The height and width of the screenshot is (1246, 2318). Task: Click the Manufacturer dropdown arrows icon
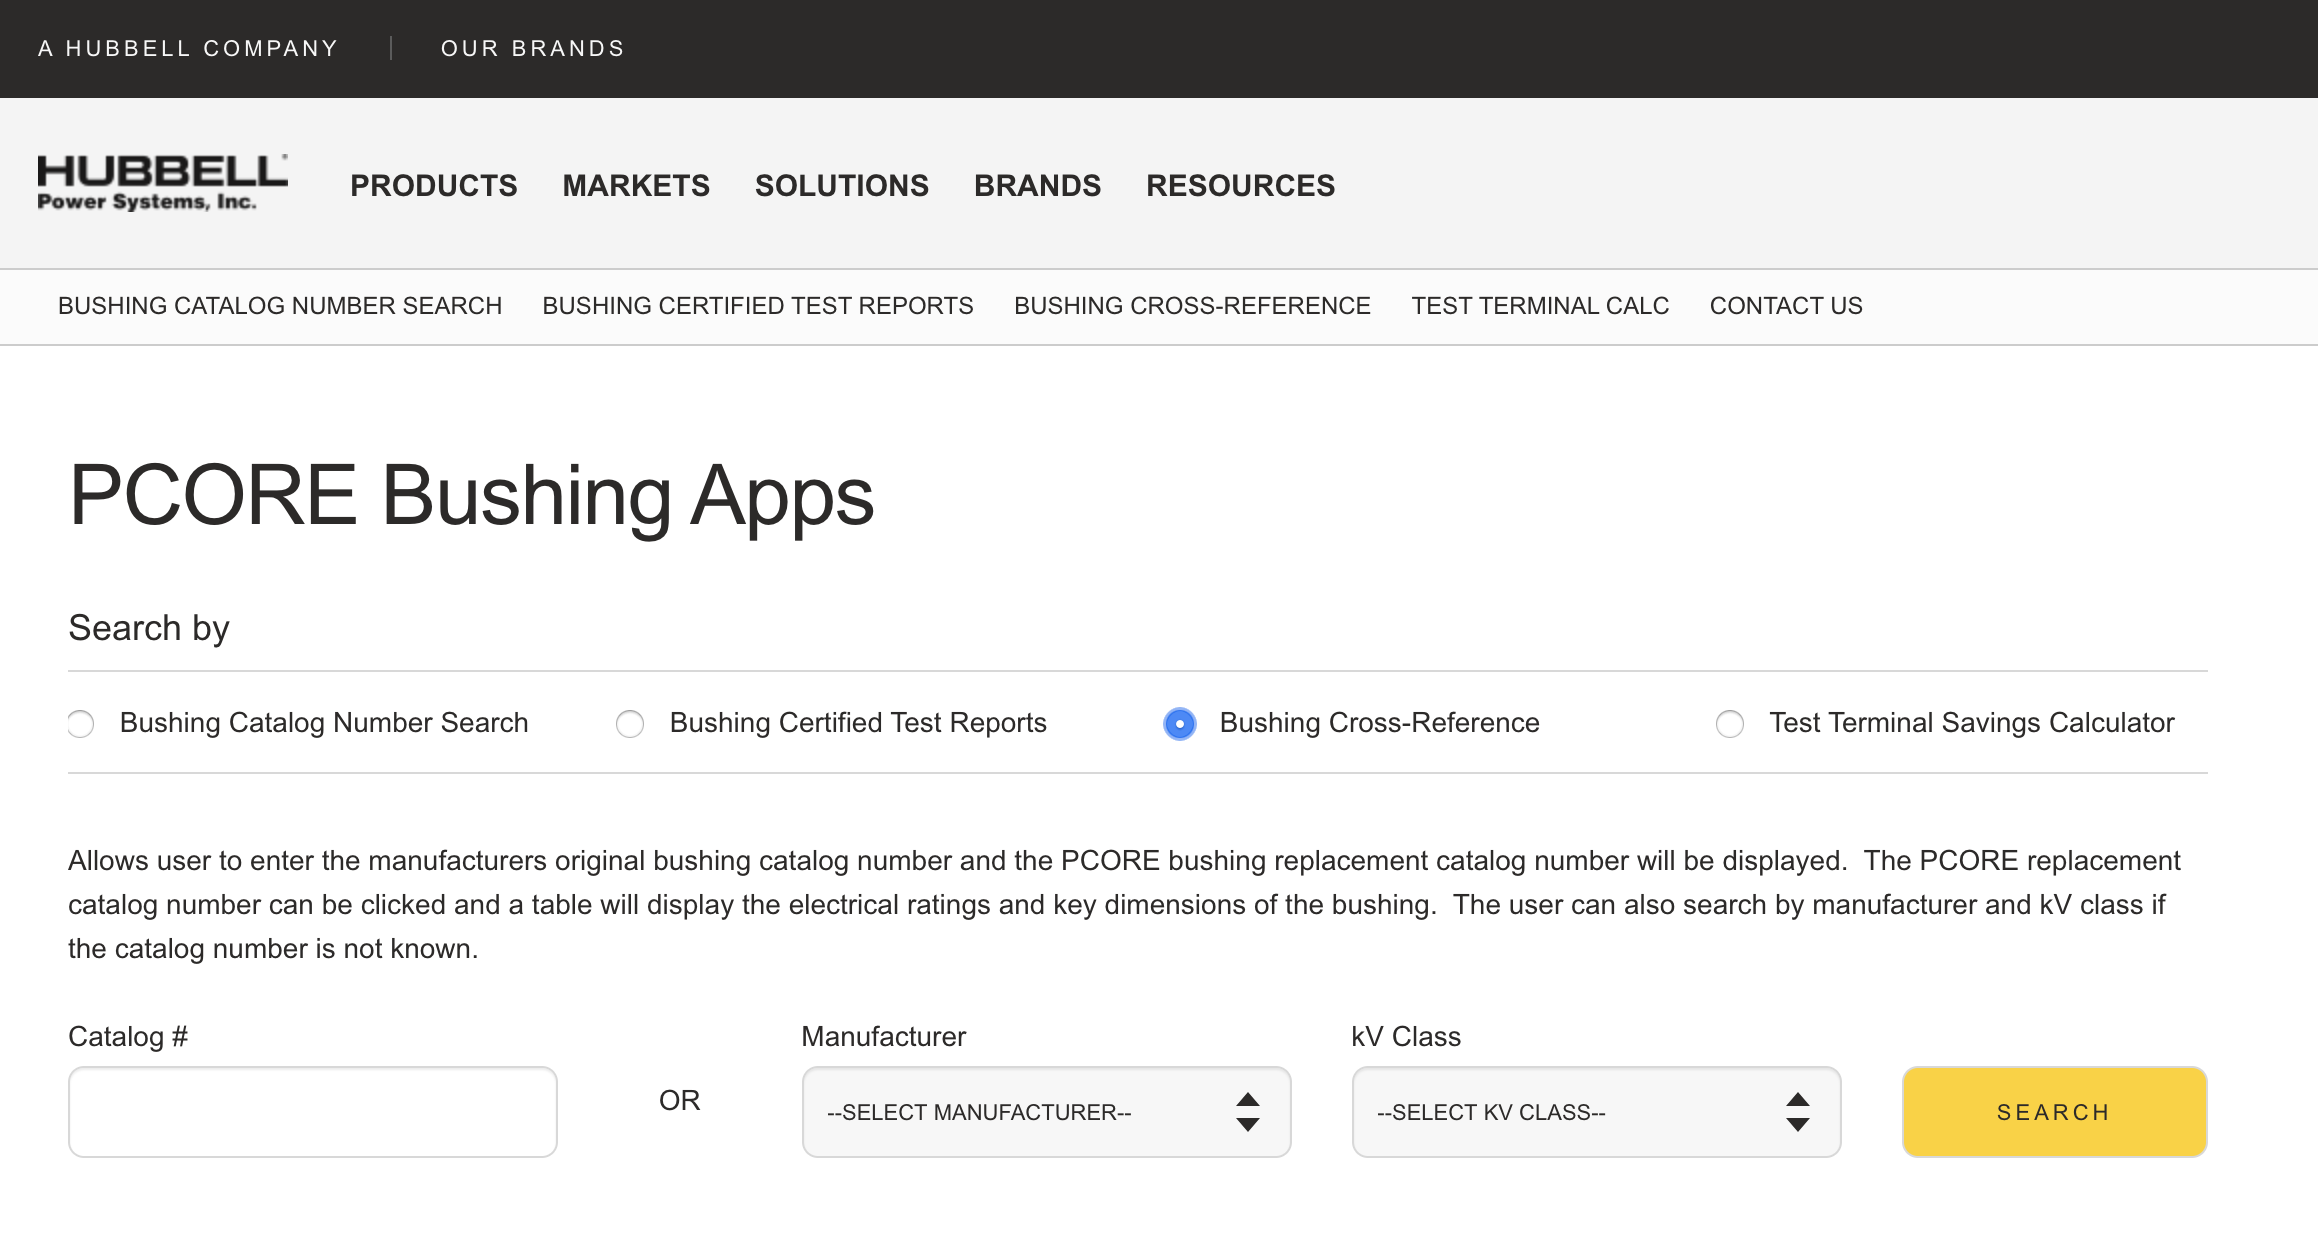coord(1247,1112)
